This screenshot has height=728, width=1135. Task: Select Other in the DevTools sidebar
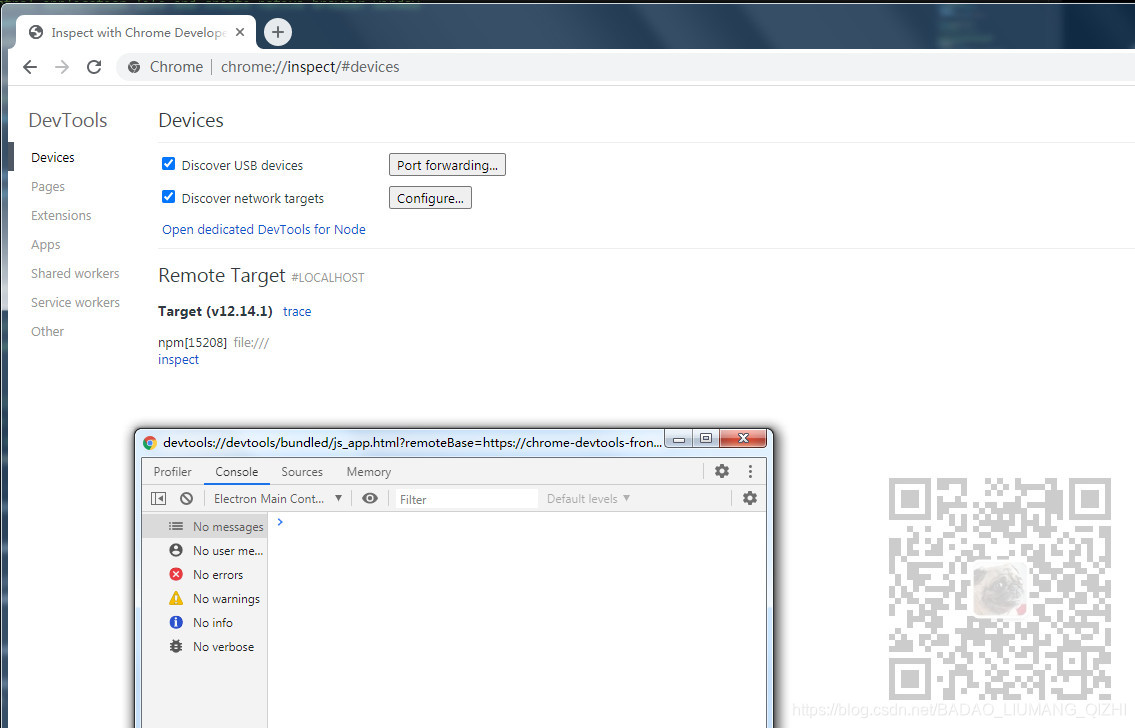(47, 331)
